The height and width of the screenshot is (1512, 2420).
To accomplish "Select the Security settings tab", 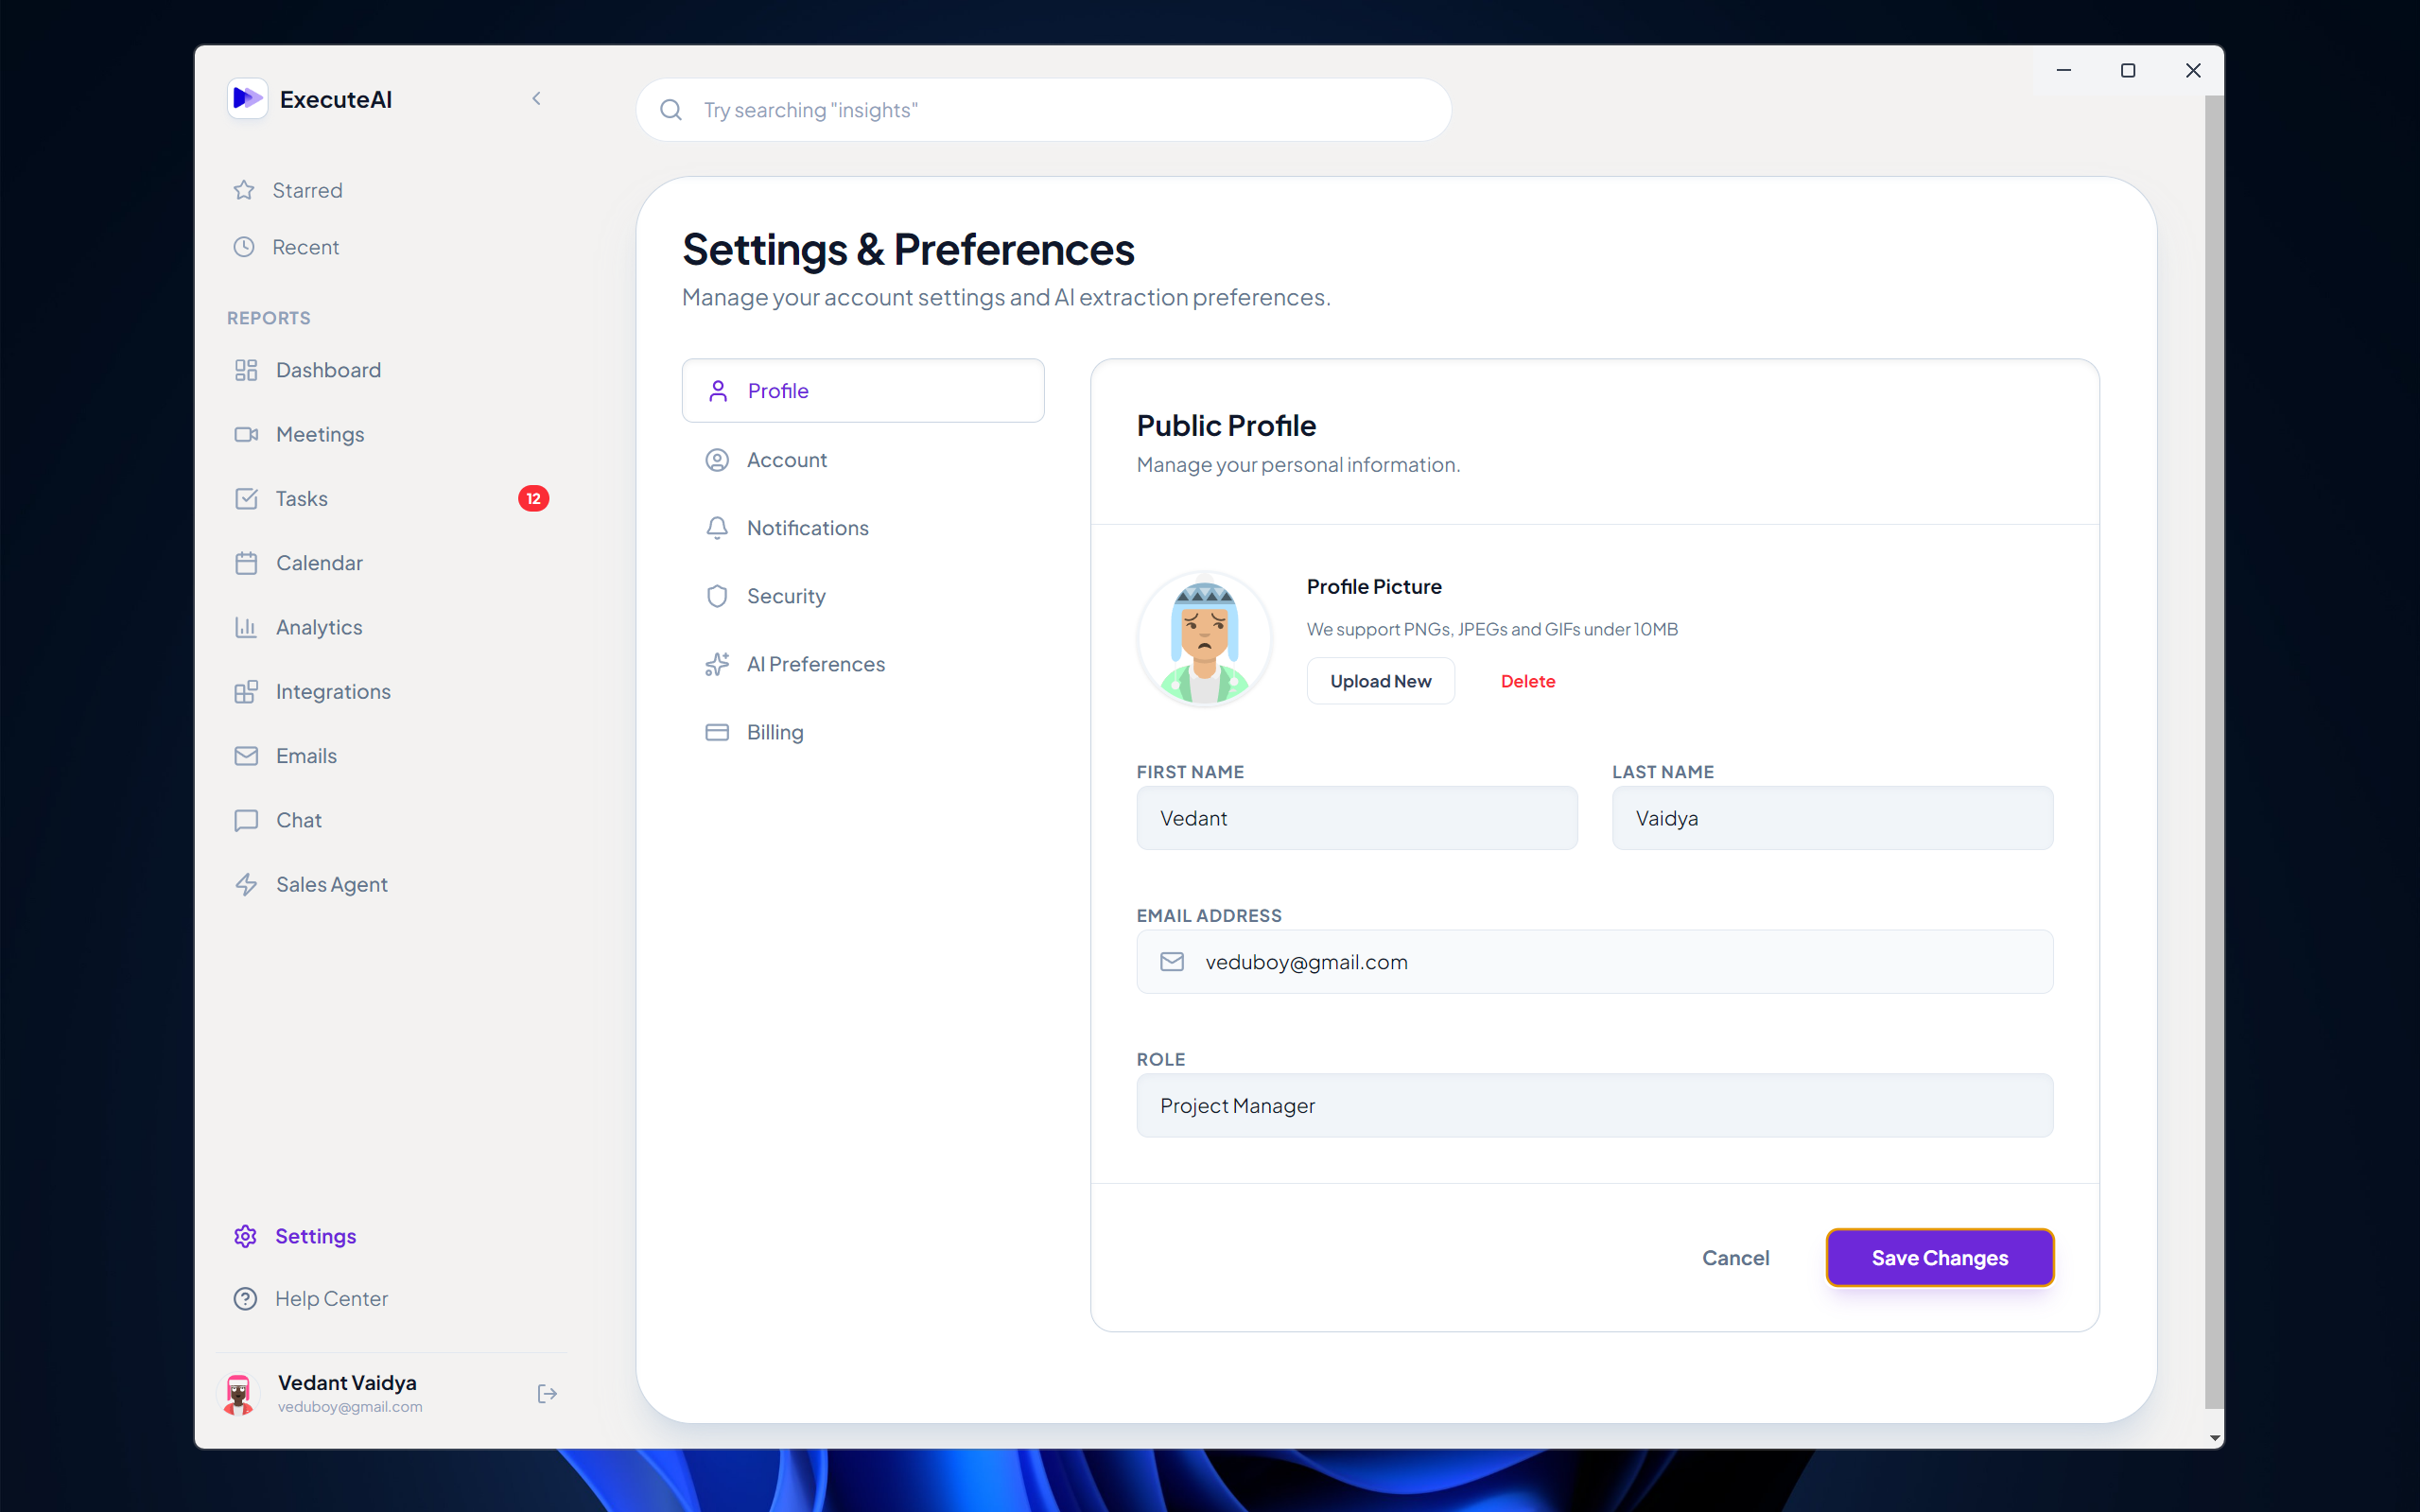I will (785, 596).
